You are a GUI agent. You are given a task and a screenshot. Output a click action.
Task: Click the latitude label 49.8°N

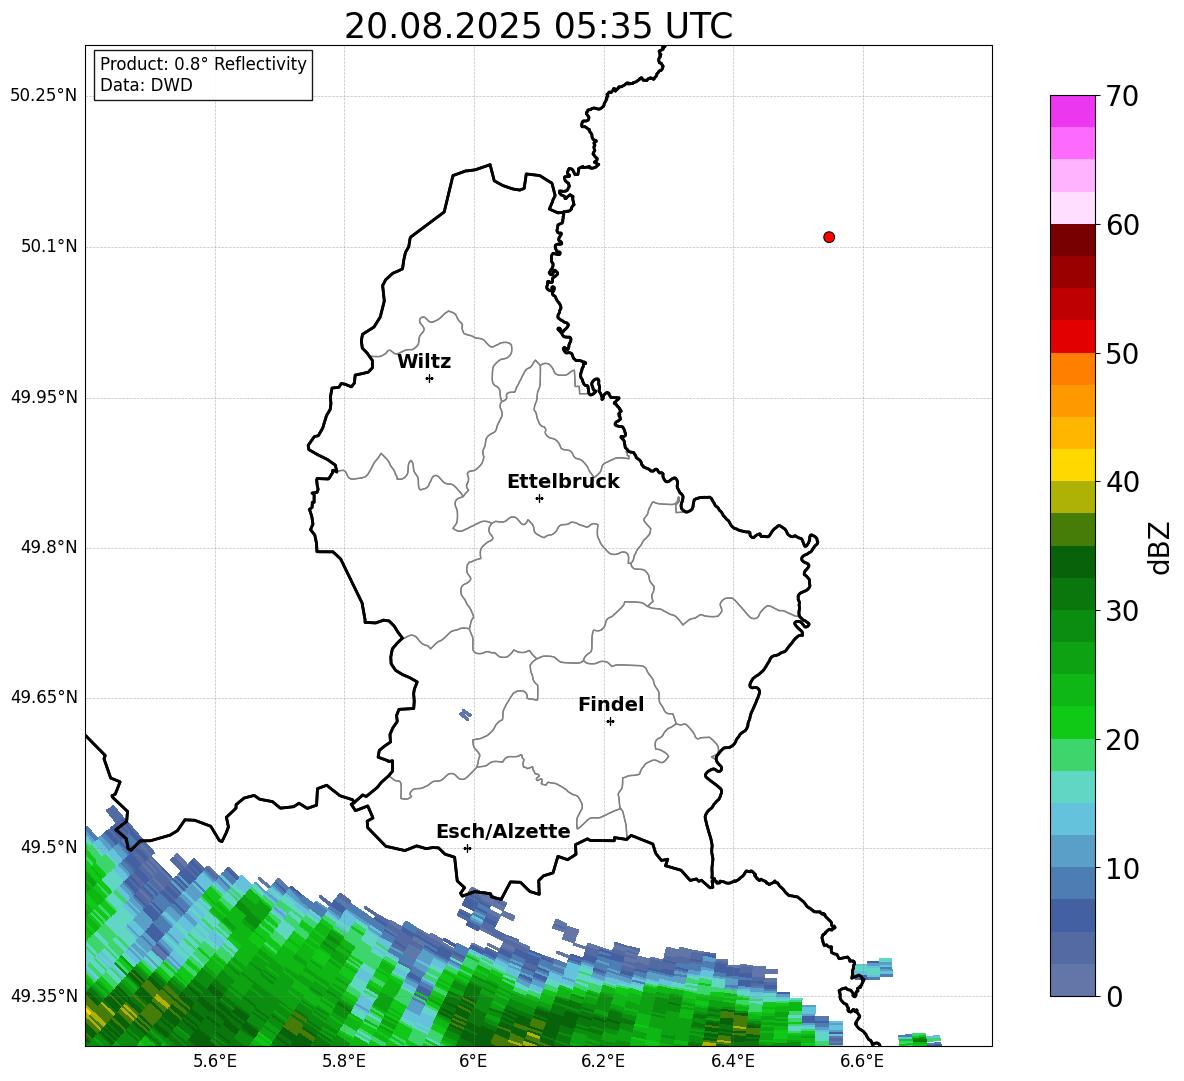[x=49, y=547]
